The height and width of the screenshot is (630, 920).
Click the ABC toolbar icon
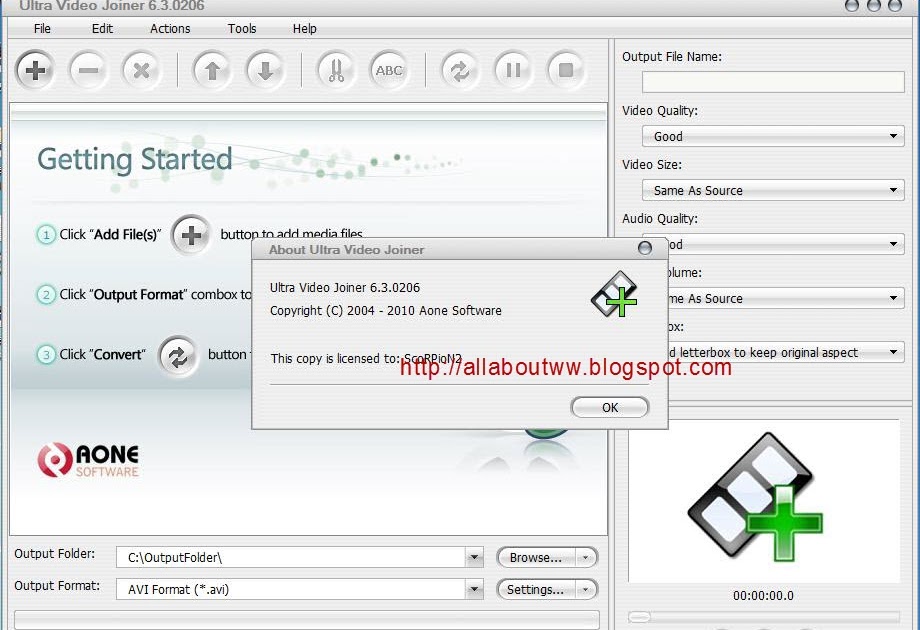(388, 70)
